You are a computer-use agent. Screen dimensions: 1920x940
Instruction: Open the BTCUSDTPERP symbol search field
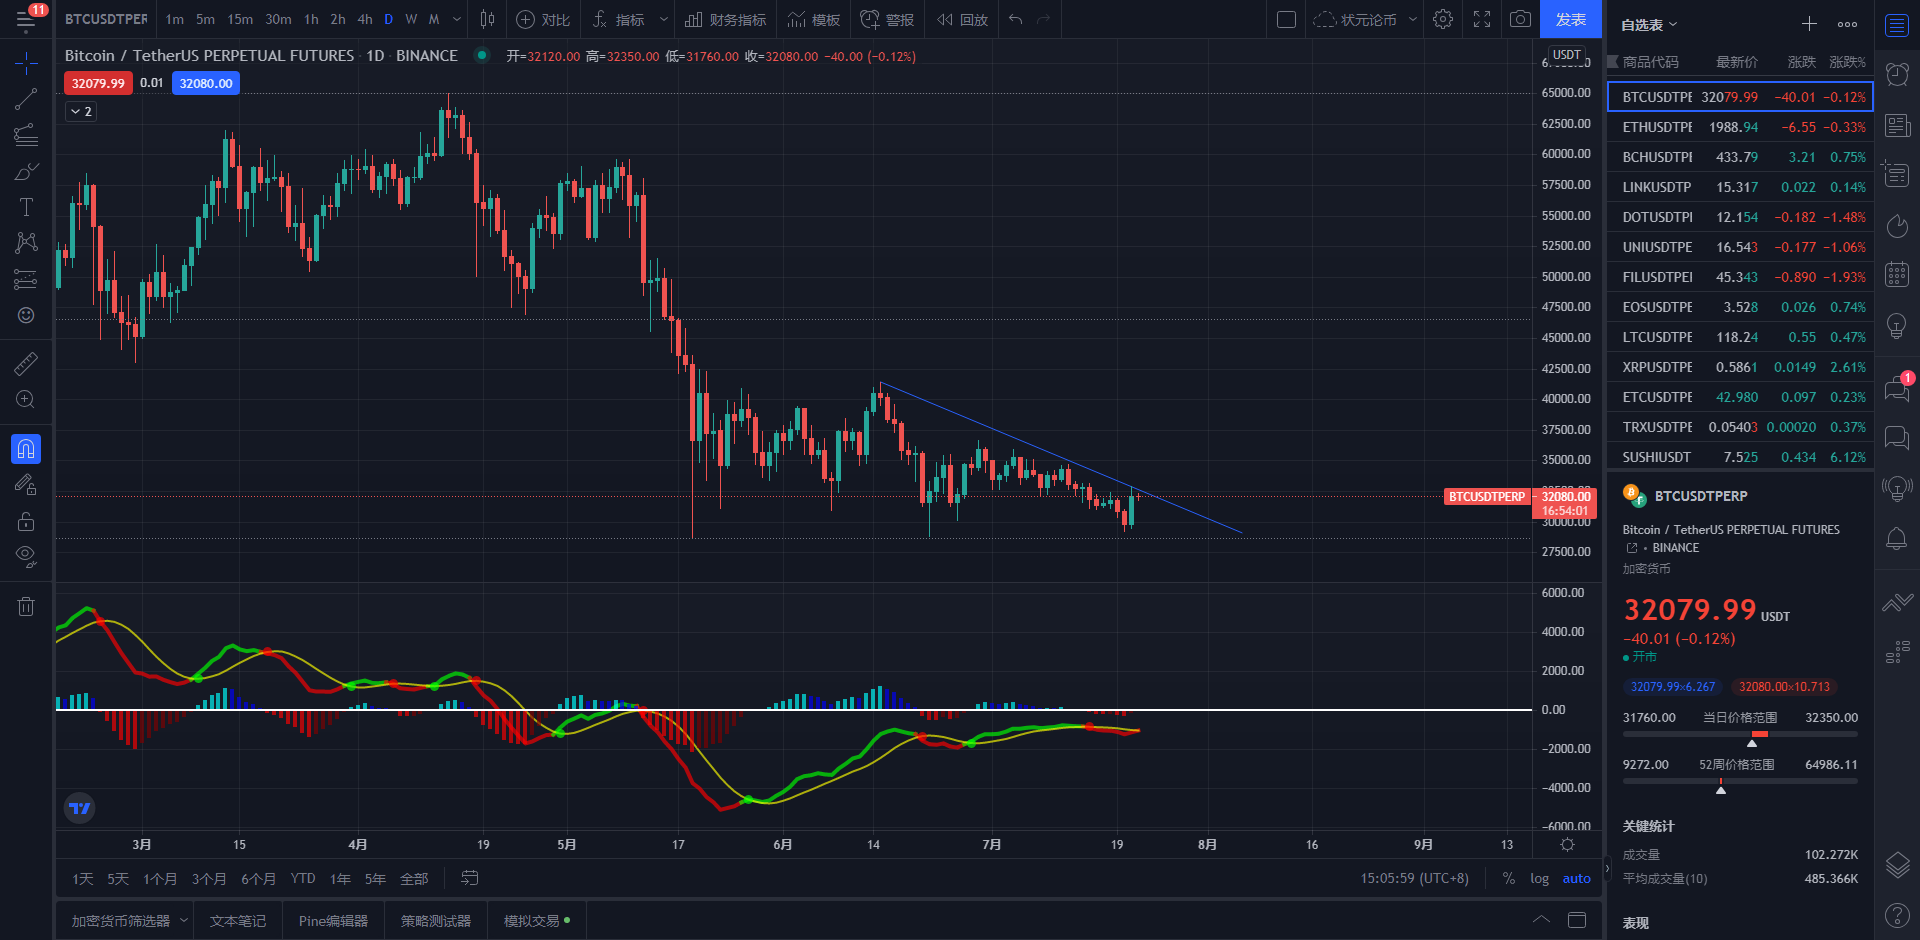pos(106,19)
